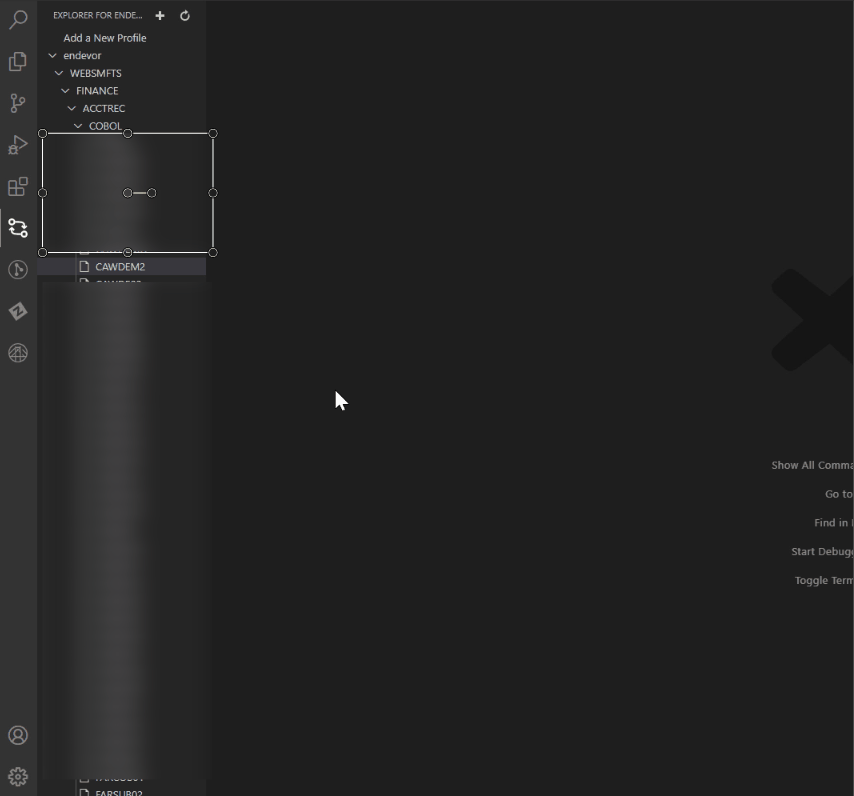Screen dimensions: 854x796
Task: Refresh the Explorer for Endevor tree
Action: (185, 16)
